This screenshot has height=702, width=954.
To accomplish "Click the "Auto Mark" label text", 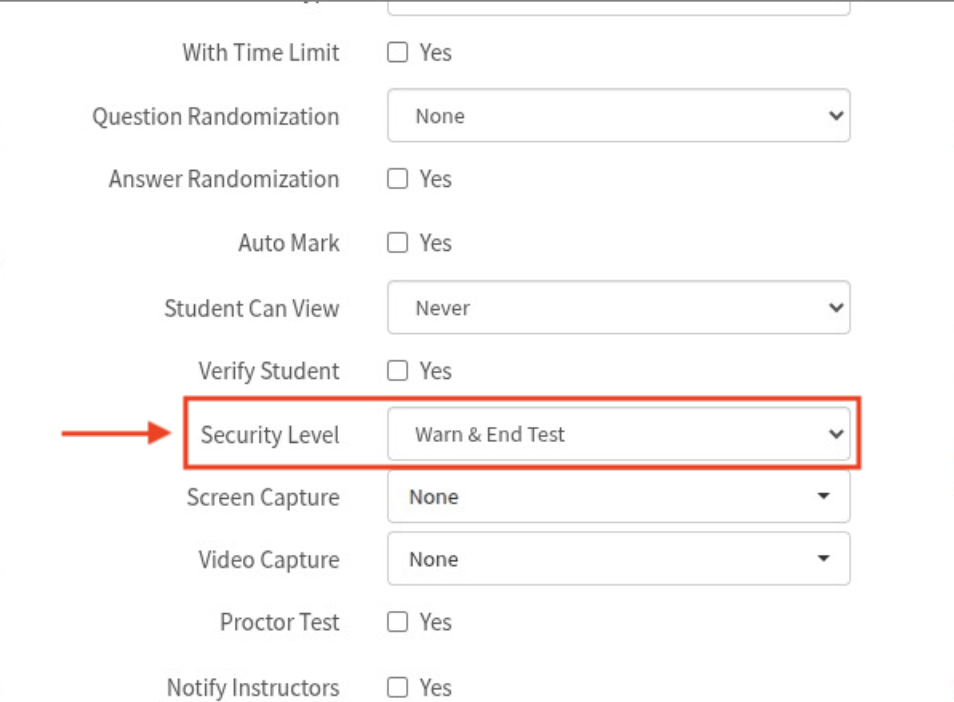I will click(289, 243).
